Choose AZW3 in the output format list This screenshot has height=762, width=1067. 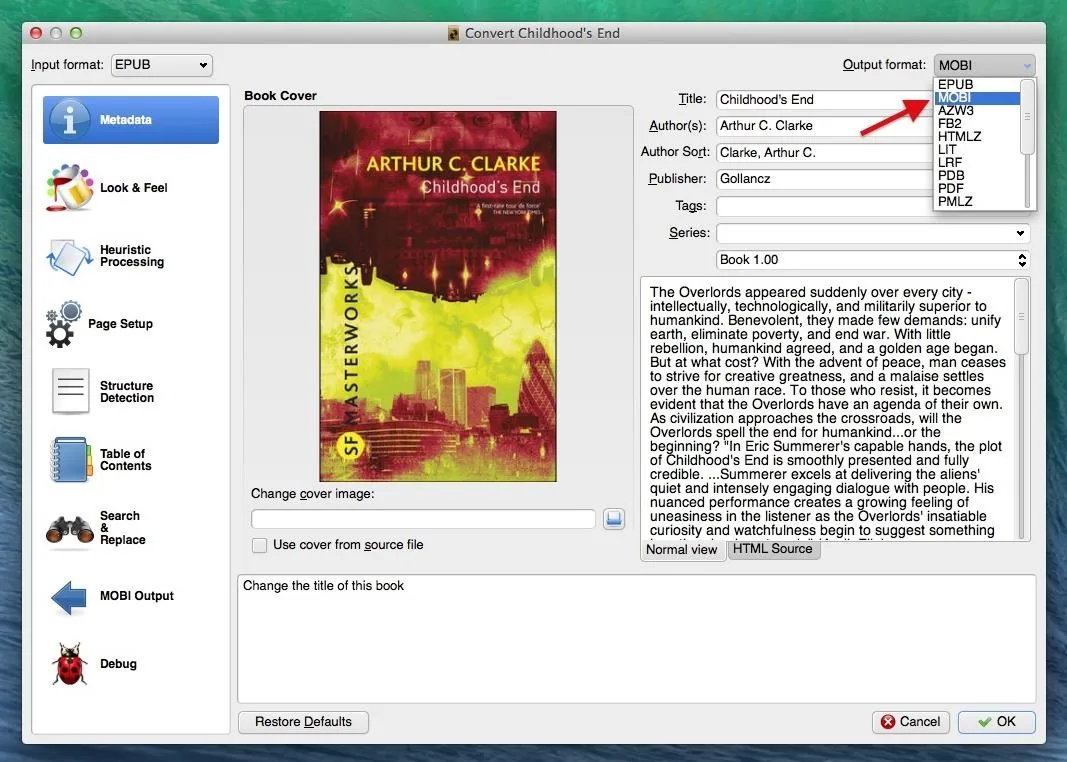(x=976, y=110)
